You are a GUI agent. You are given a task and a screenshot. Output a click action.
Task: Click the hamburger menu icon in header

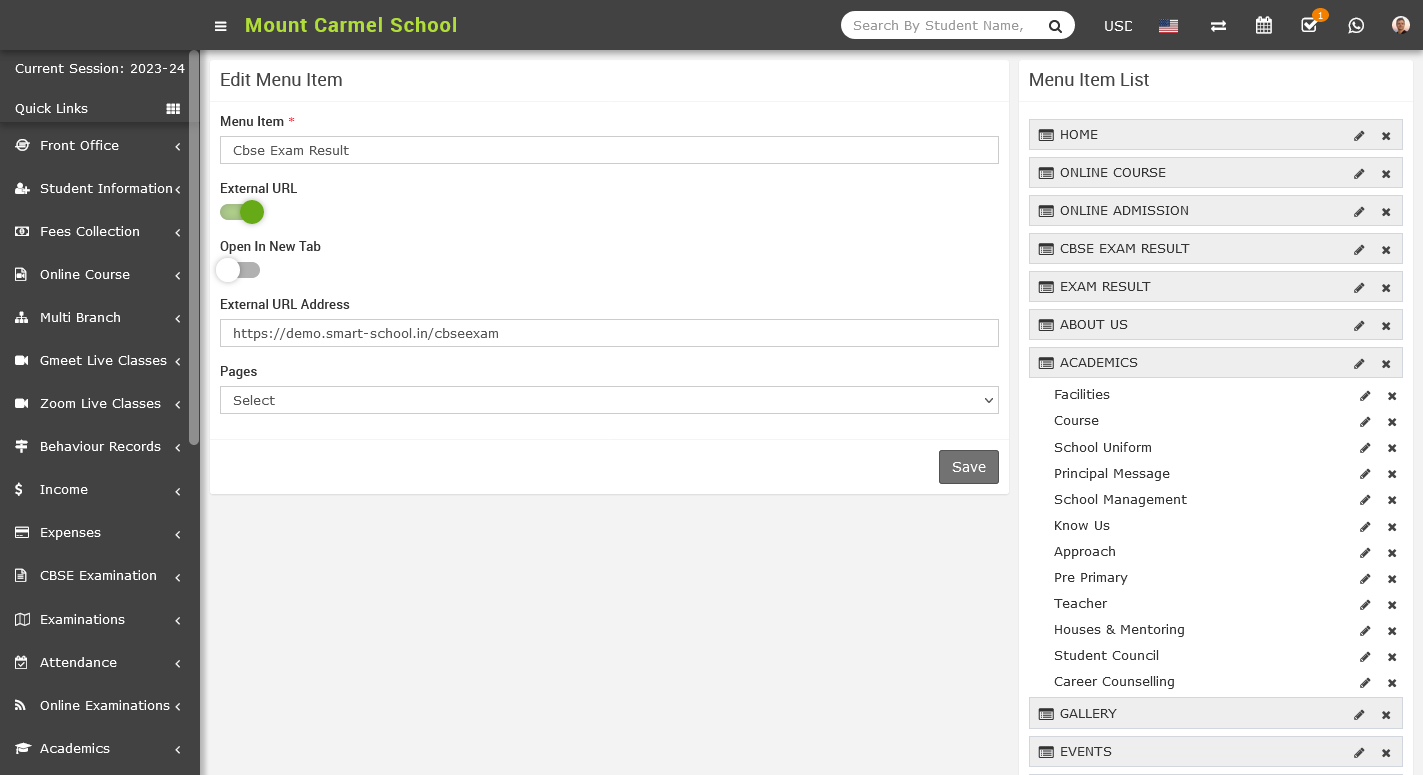(221, 26)
